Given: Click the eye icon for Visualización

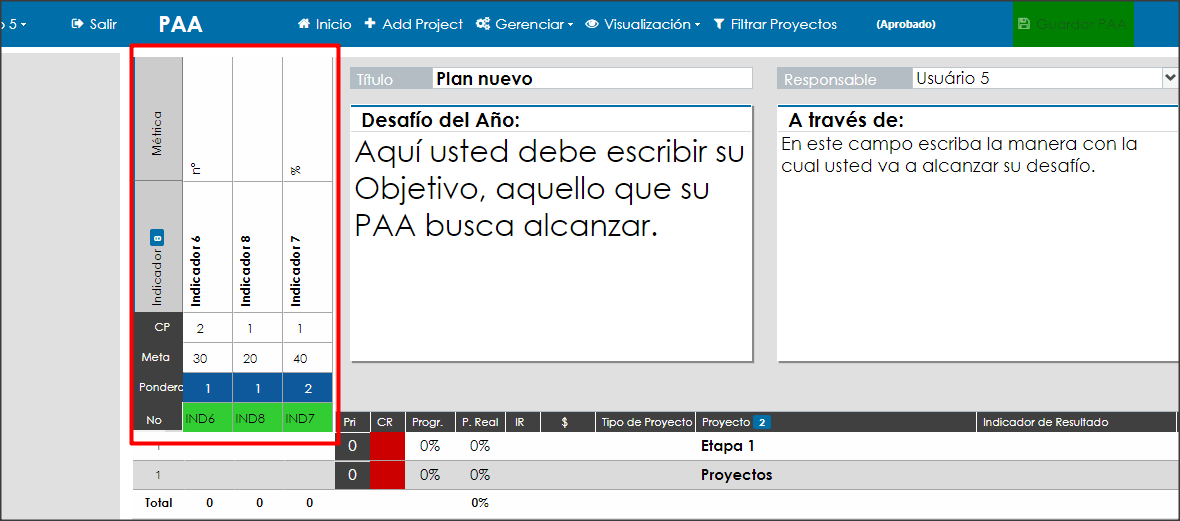Looking at the screenshot, I should (592, 24).
